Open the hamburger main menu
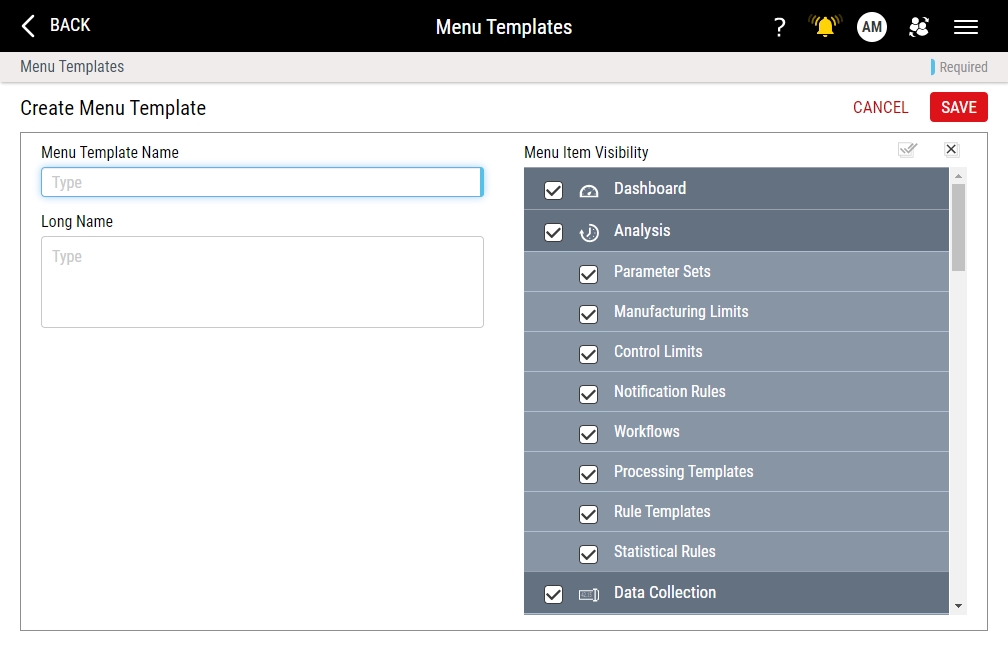Image resolution: width=1008 pixels, height=648 pixels. coord(965,27)
